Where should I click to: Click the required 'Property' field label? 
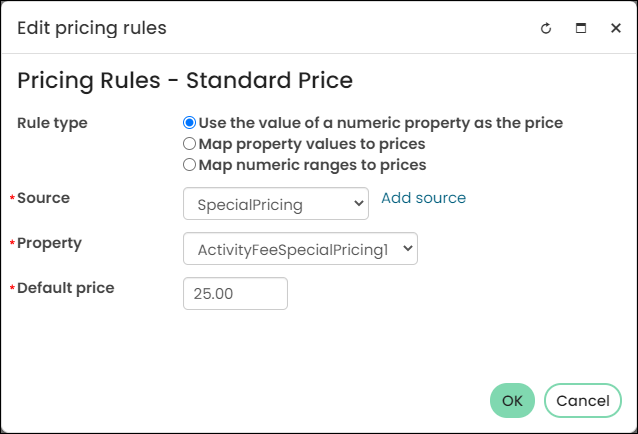coord(49,243)
